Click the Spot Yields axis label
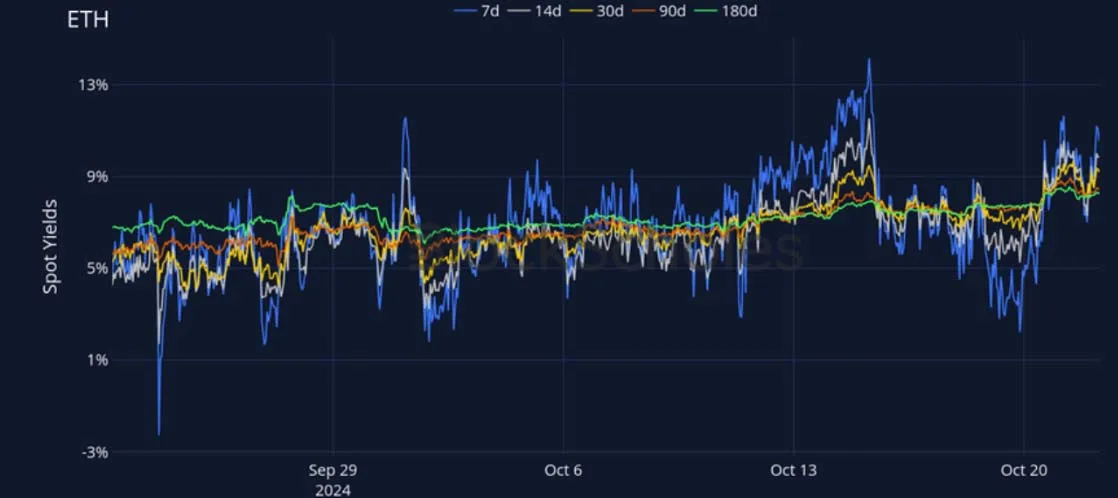 [x=50, y=248]
